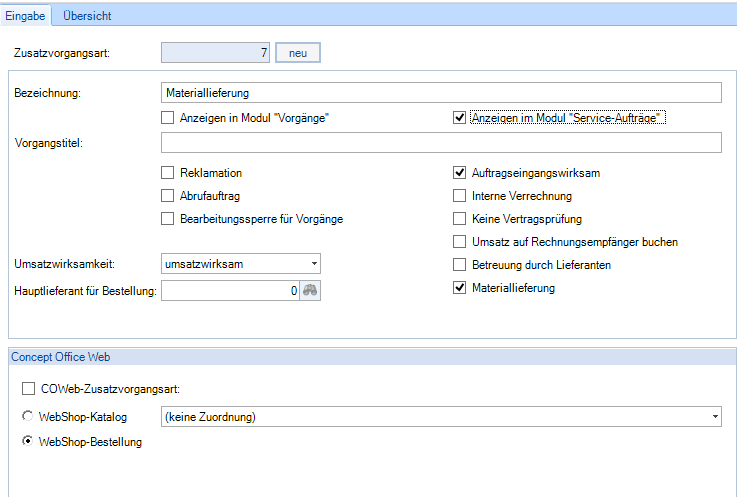Click the neu button
737x497 pixels.
[298, 53]
